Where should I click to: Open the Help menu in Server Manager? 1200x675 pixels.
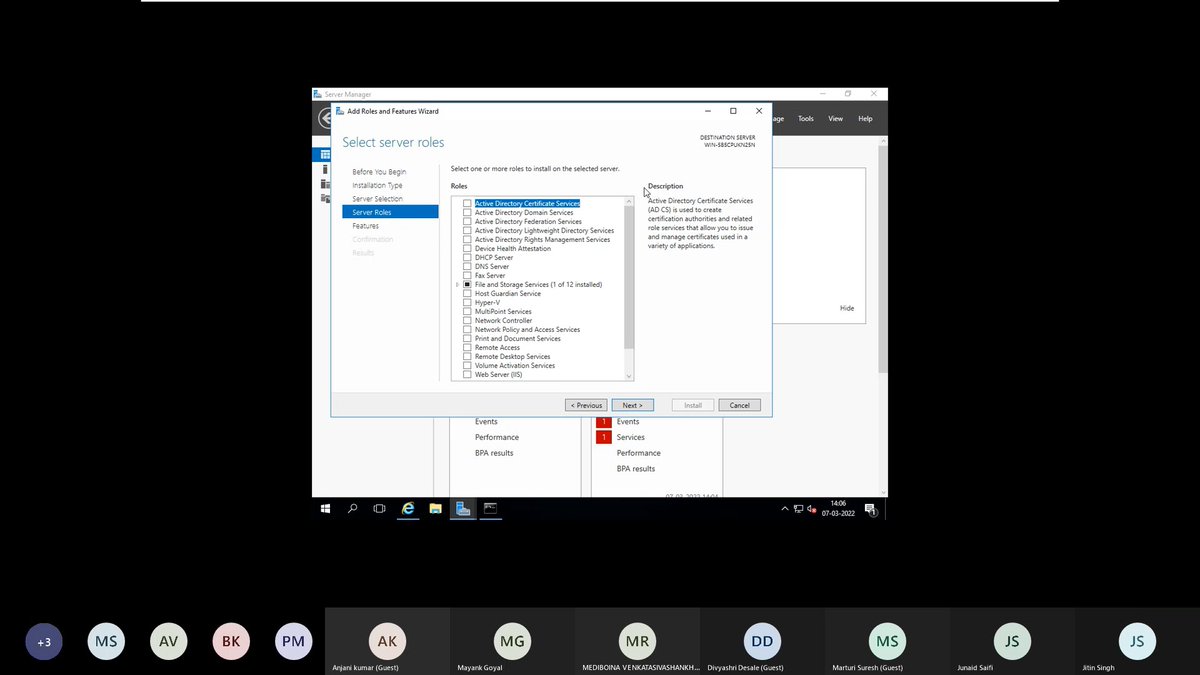(865, 119)
